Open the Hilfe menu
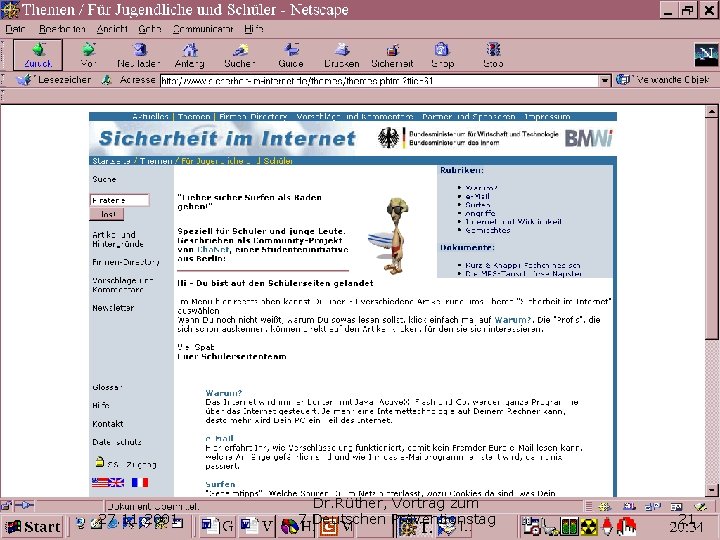The image size is (720, 540). coord(253,29)
